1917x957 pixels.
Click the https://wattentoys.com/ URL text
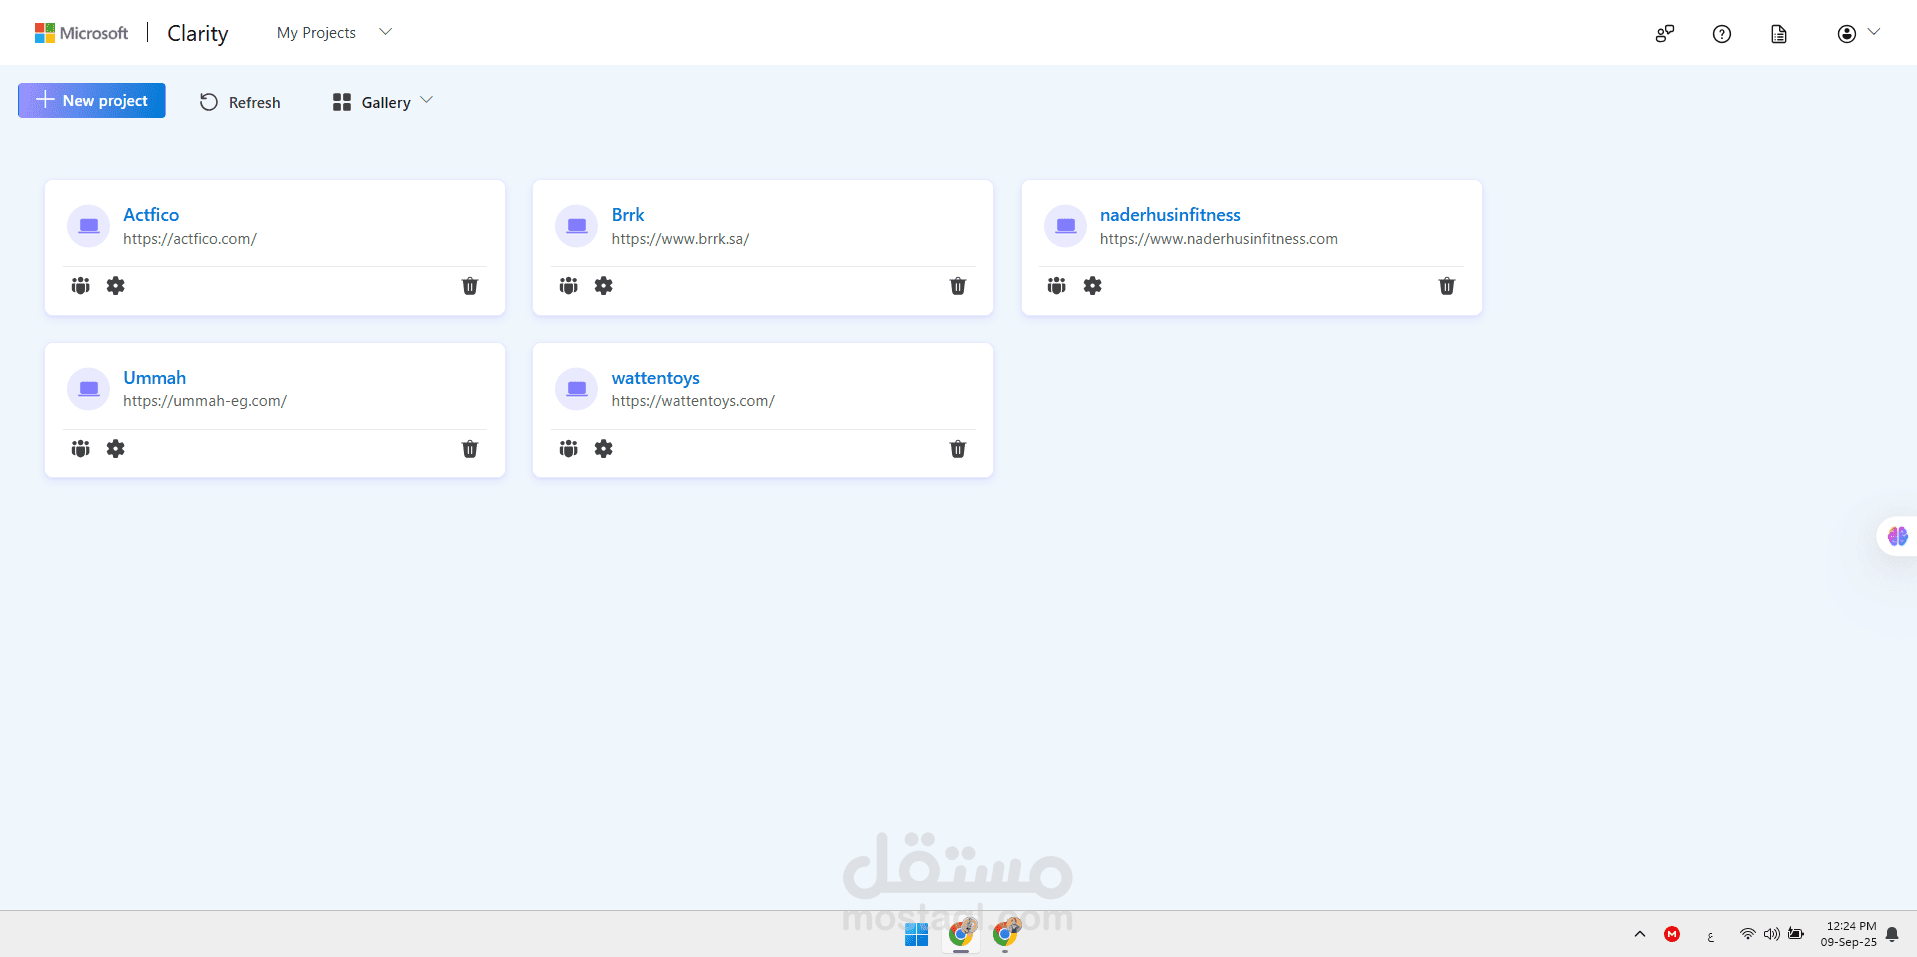693,401
